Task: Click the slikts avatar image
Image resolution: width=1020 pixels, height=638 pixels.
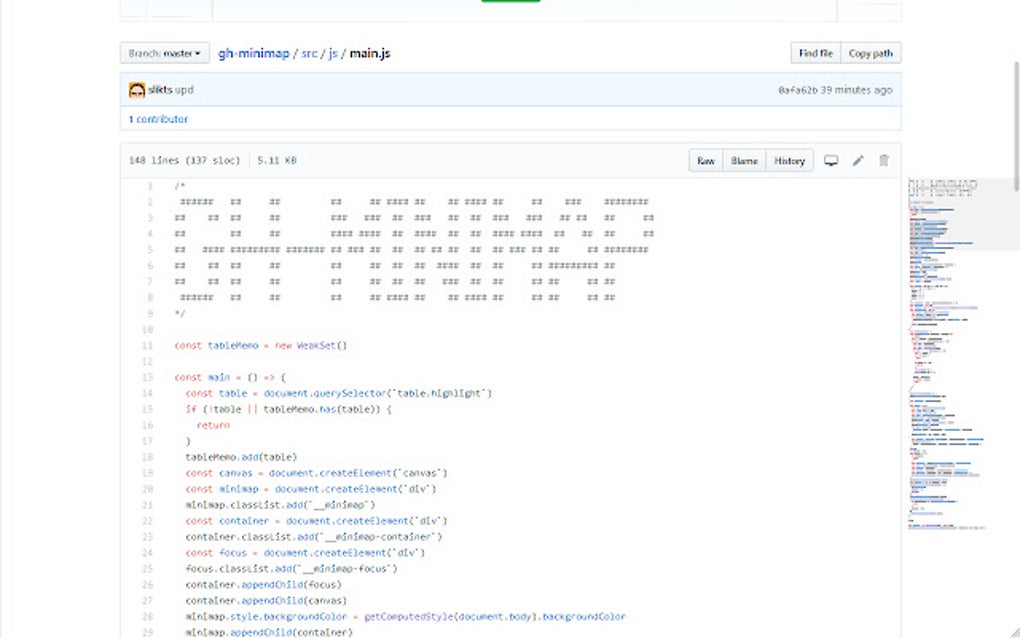Action: [137, 90]
